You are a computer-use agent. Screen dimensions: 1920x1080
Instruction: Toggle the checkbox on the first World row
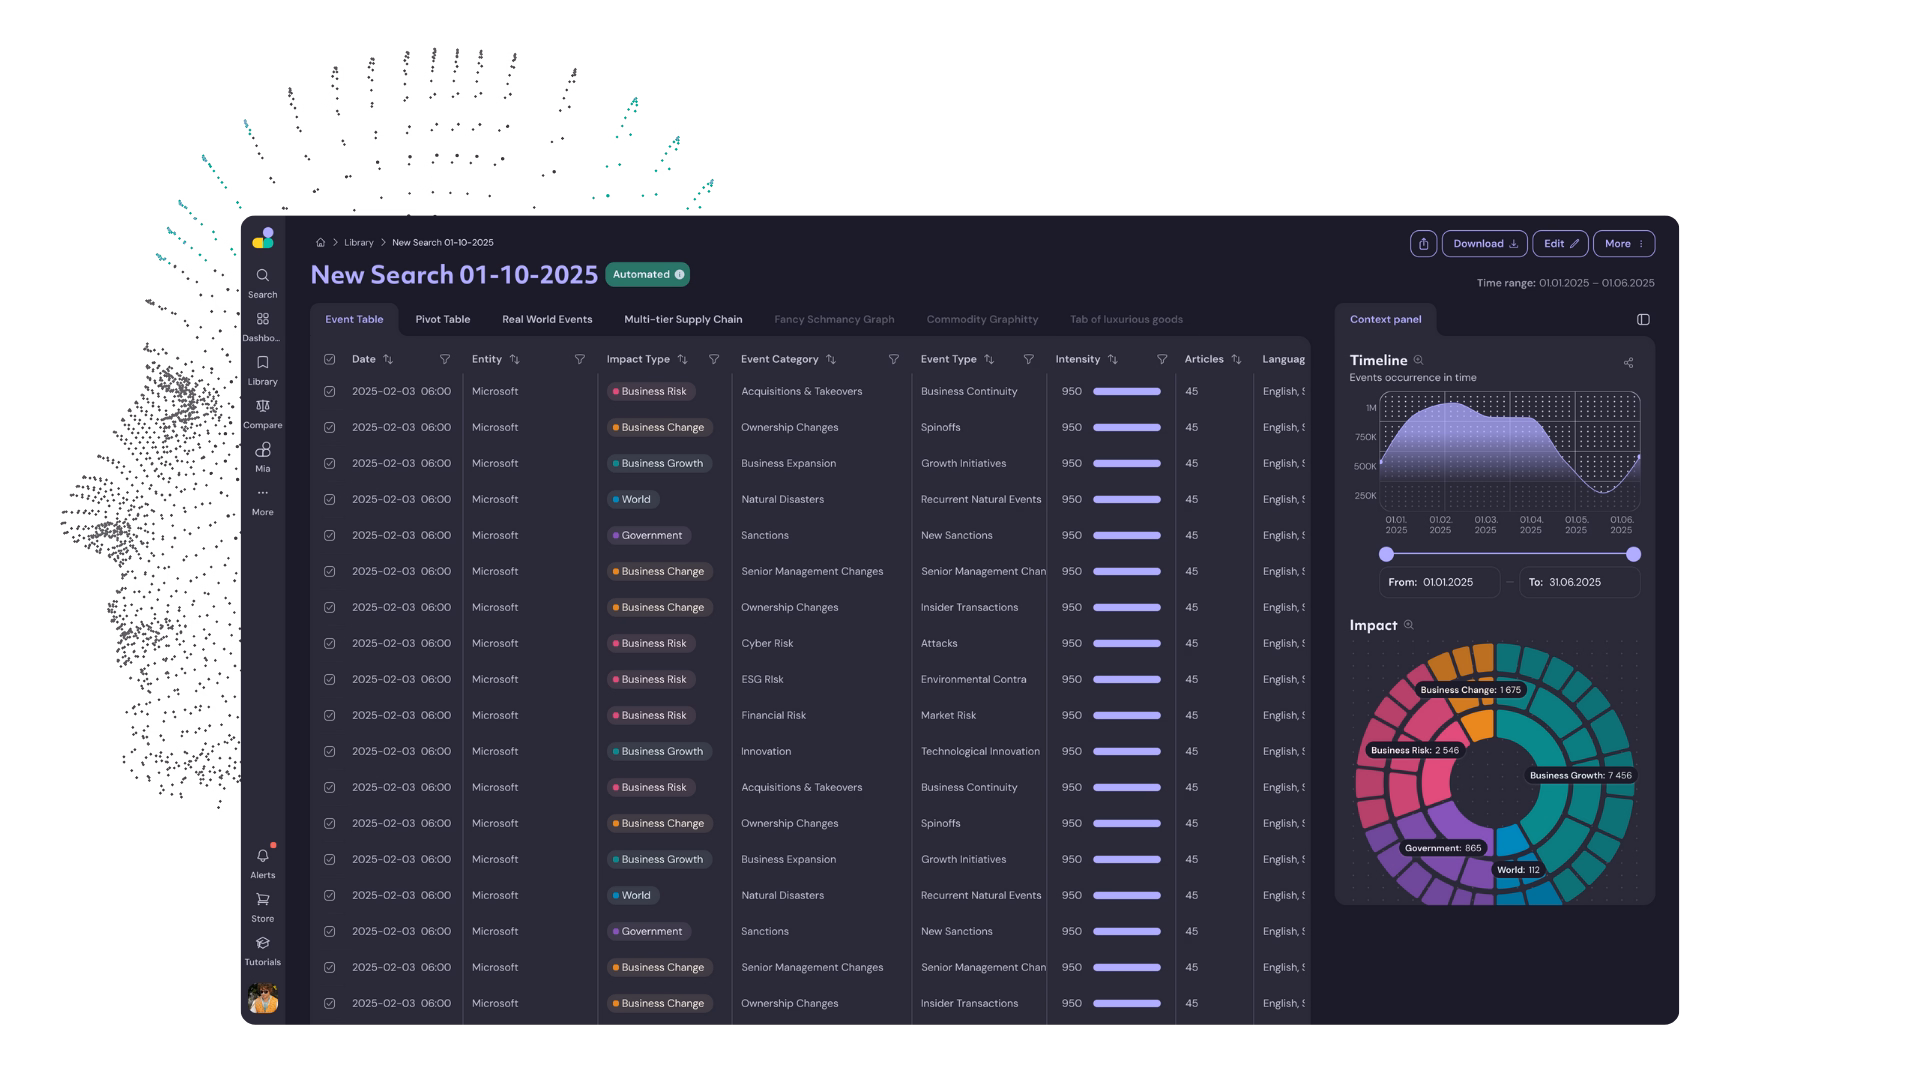[x=330, y=500]
